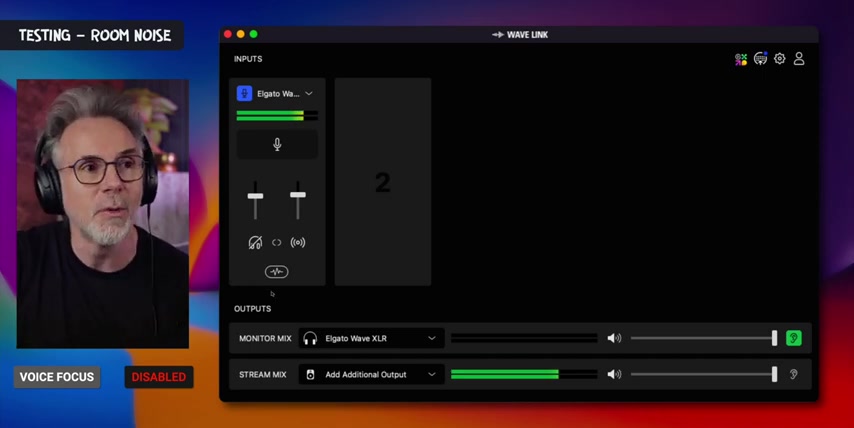Open the globe icon with notification dot
This screenshot has width=854, height=428.
pyautogui.click(x=760, y=58)
